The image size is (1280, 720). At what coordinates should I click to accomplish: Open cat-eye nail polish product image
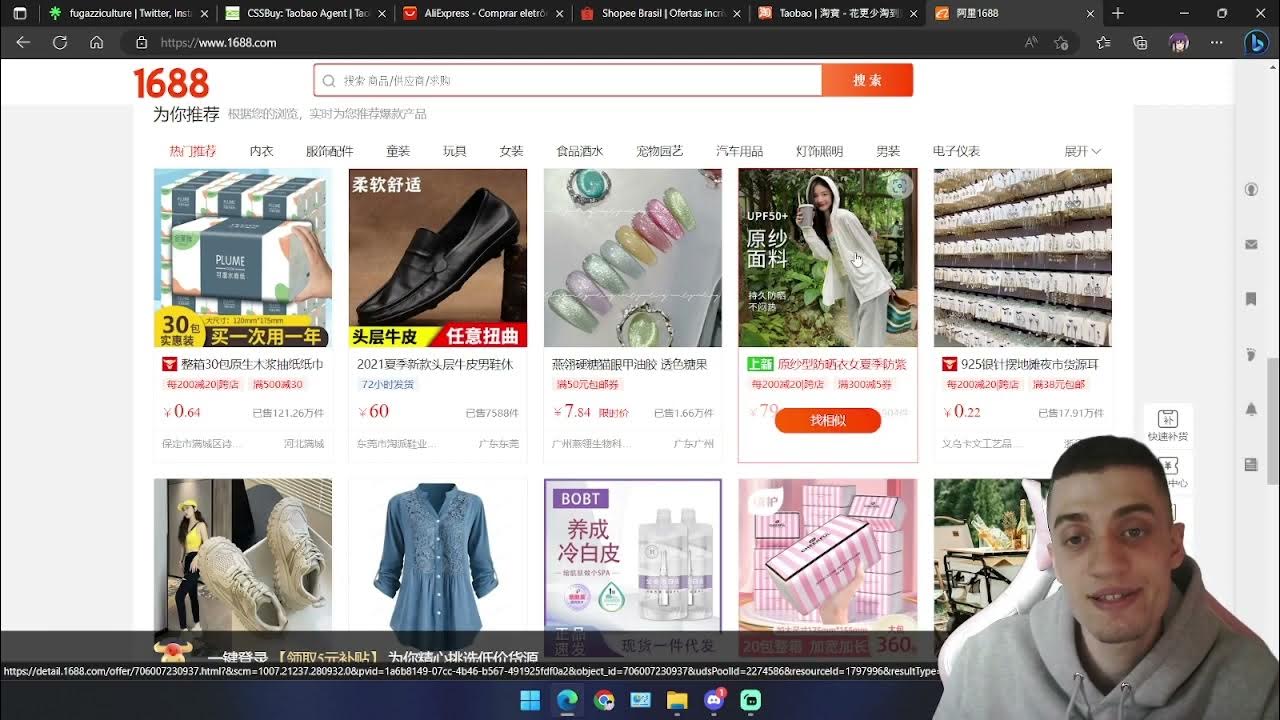[x=632, y=258]
